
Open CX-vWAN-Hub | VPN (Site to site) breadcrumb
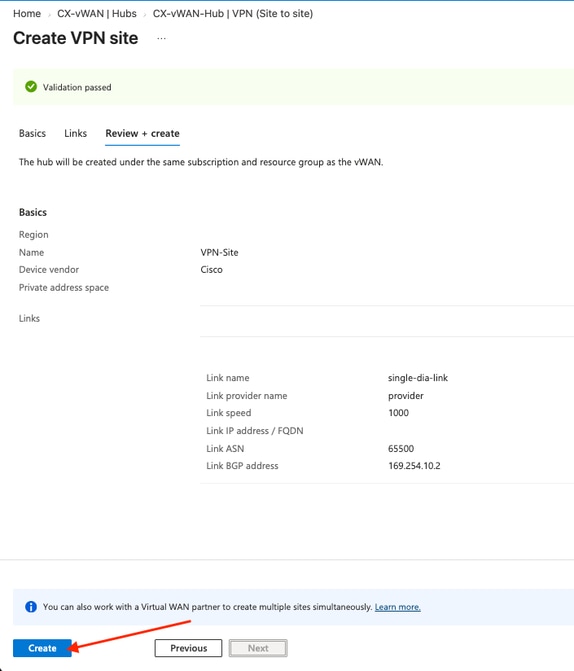coord(233,14)
